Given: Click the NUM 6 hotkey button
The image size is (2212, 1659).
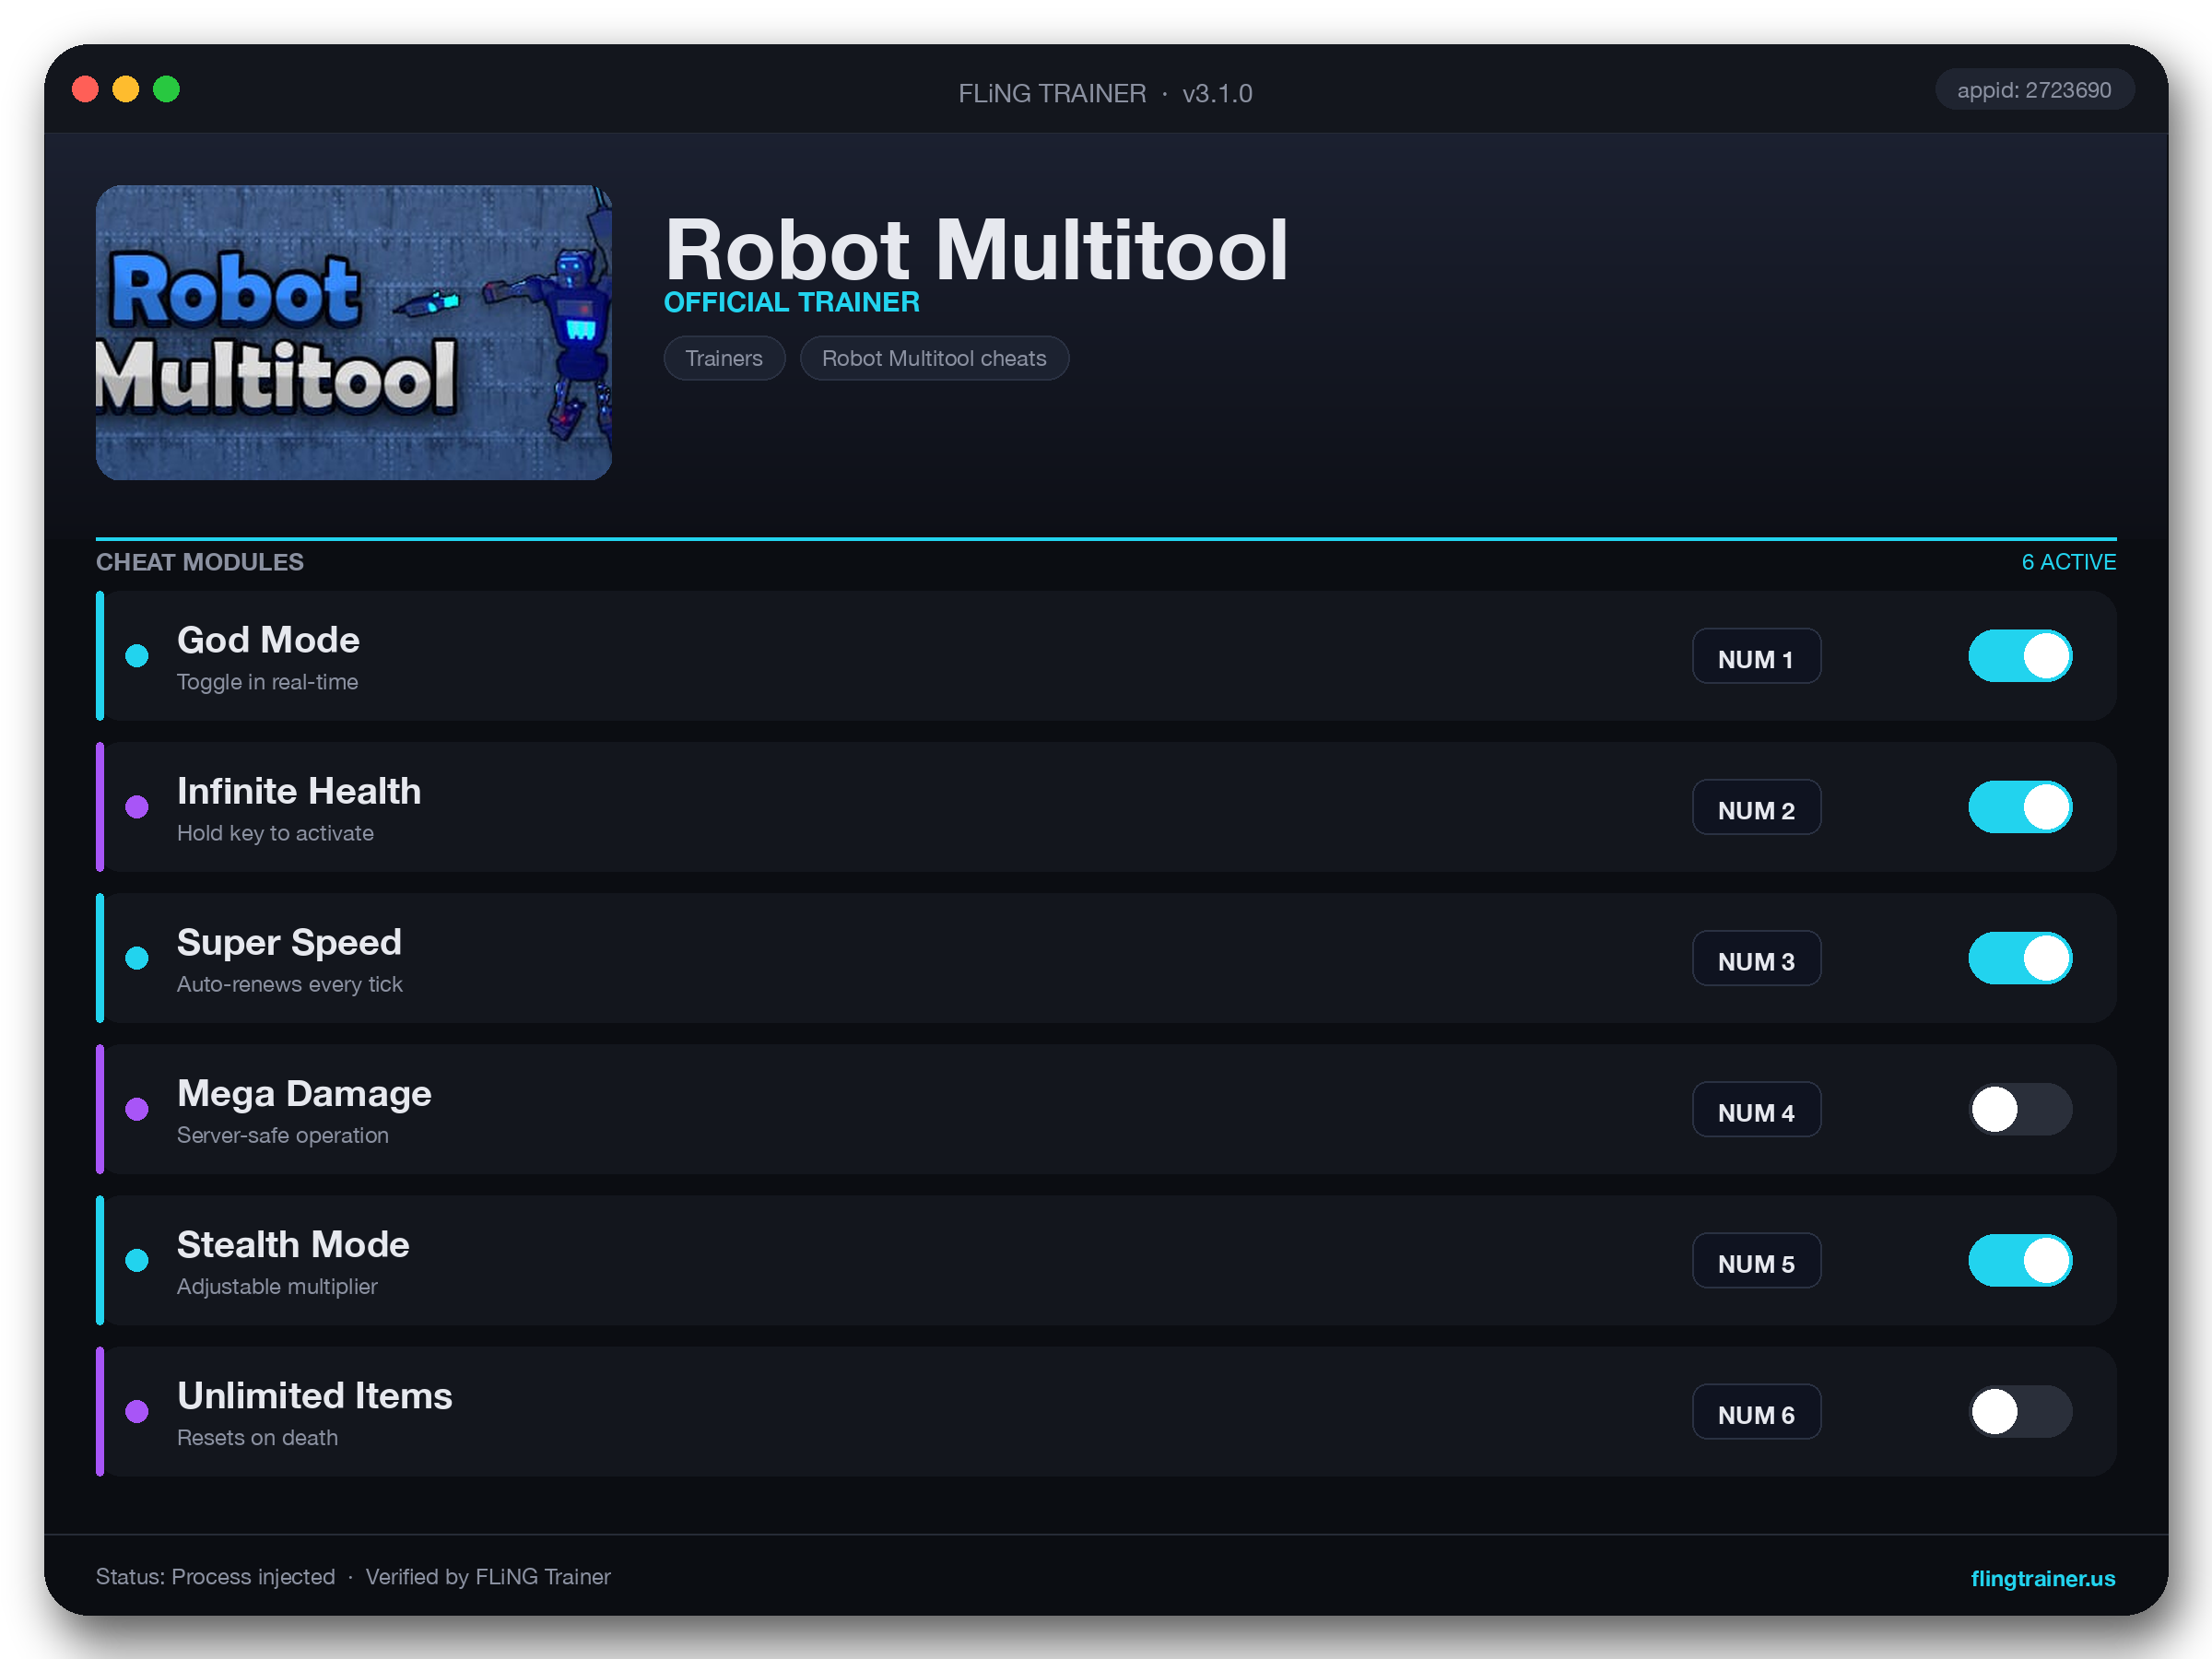Looking at the screenshot, I should coord(1756,1411).
